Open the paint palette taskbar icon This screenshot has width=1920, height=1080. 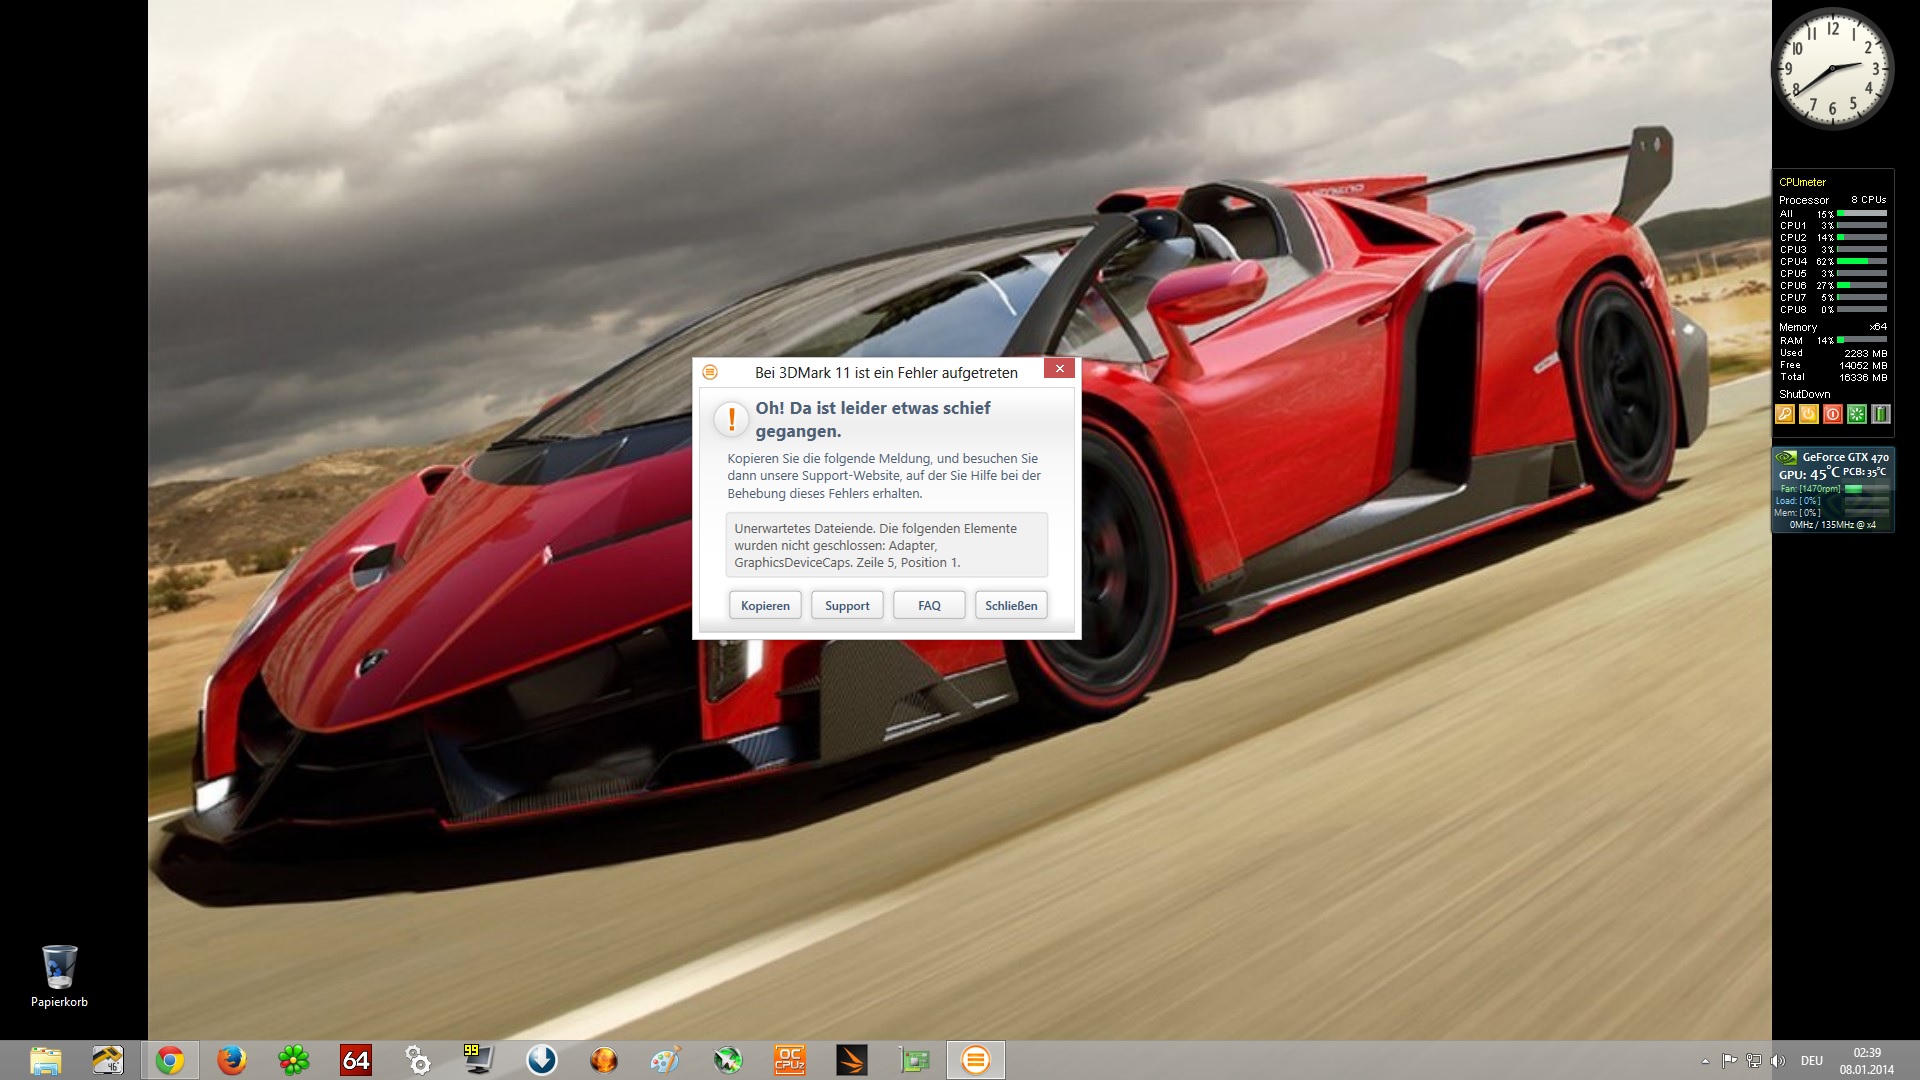click(x=665, y=1060)
